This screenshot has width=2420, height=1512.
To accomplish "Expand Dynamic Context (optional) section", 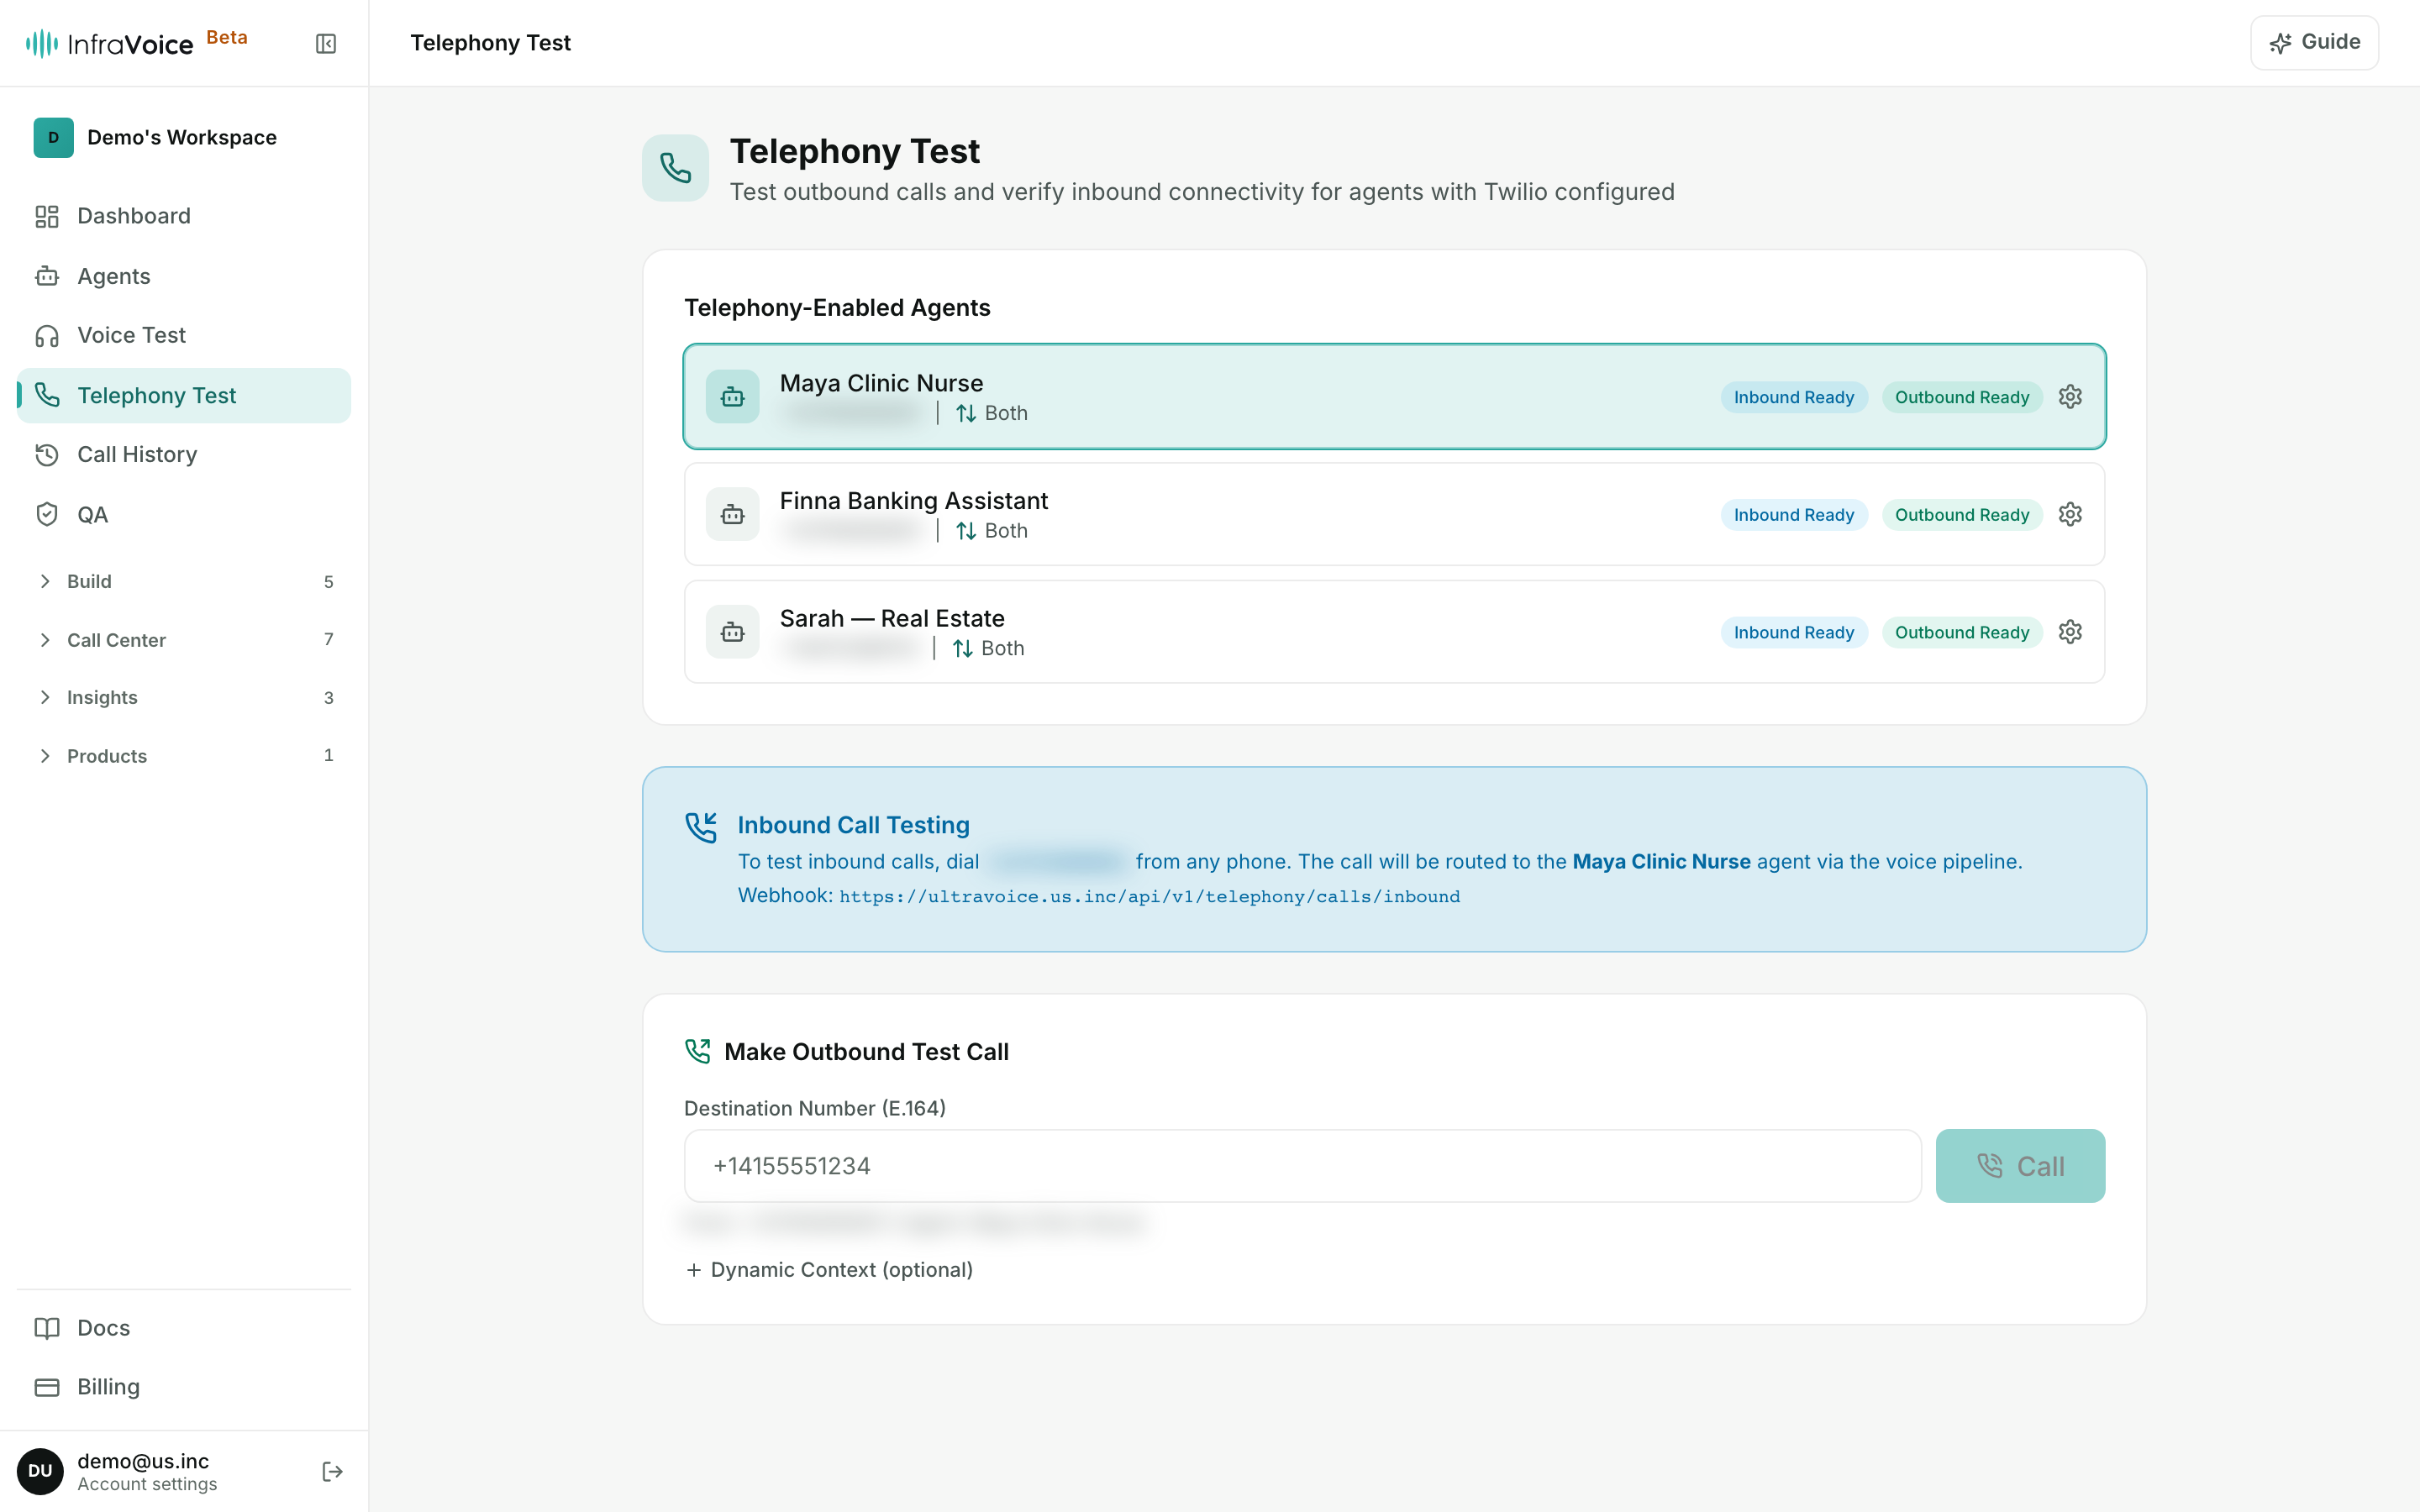I will pyautogui.click(x=829, y=1269).
